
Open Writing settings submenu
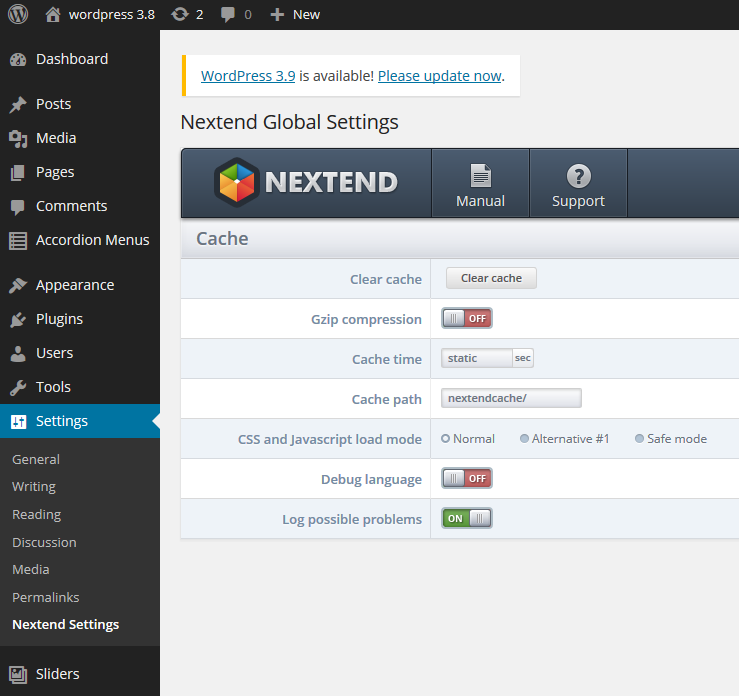(33, 487)
